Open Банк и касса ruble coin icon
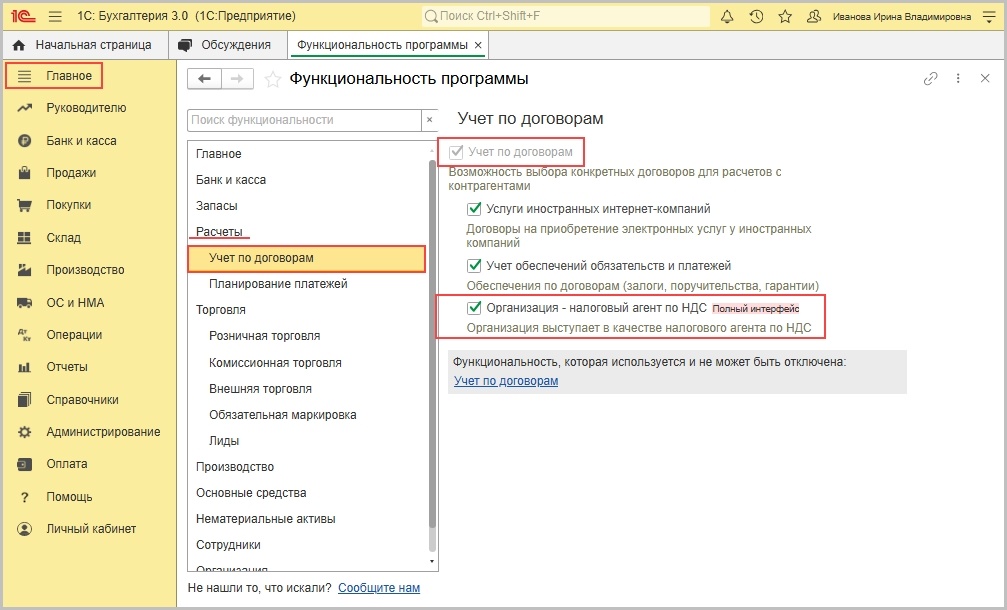Image resolution: width=1007 pixels, height=610 pixels. [24, 141]
